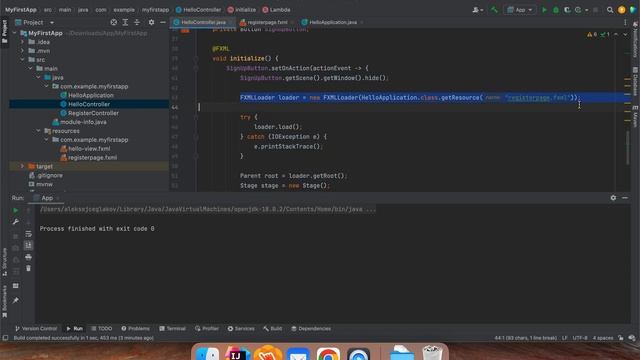The image size is (640, 360).
Task: Open the Version Control tool window
Action: [x=36, y=329]
